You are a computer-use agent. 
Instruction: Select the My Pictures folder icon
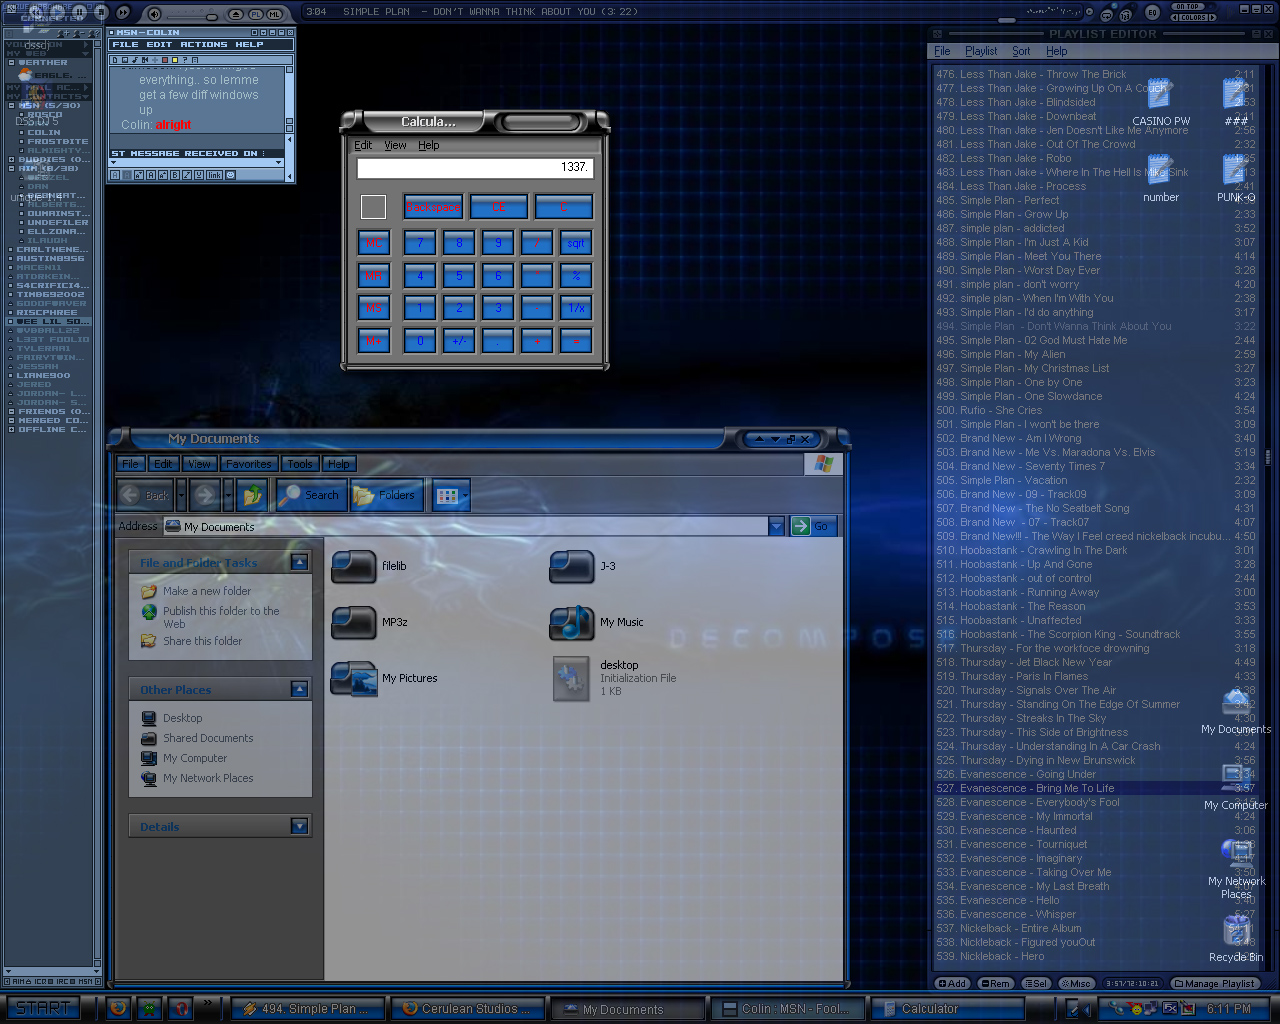[353, 678]
